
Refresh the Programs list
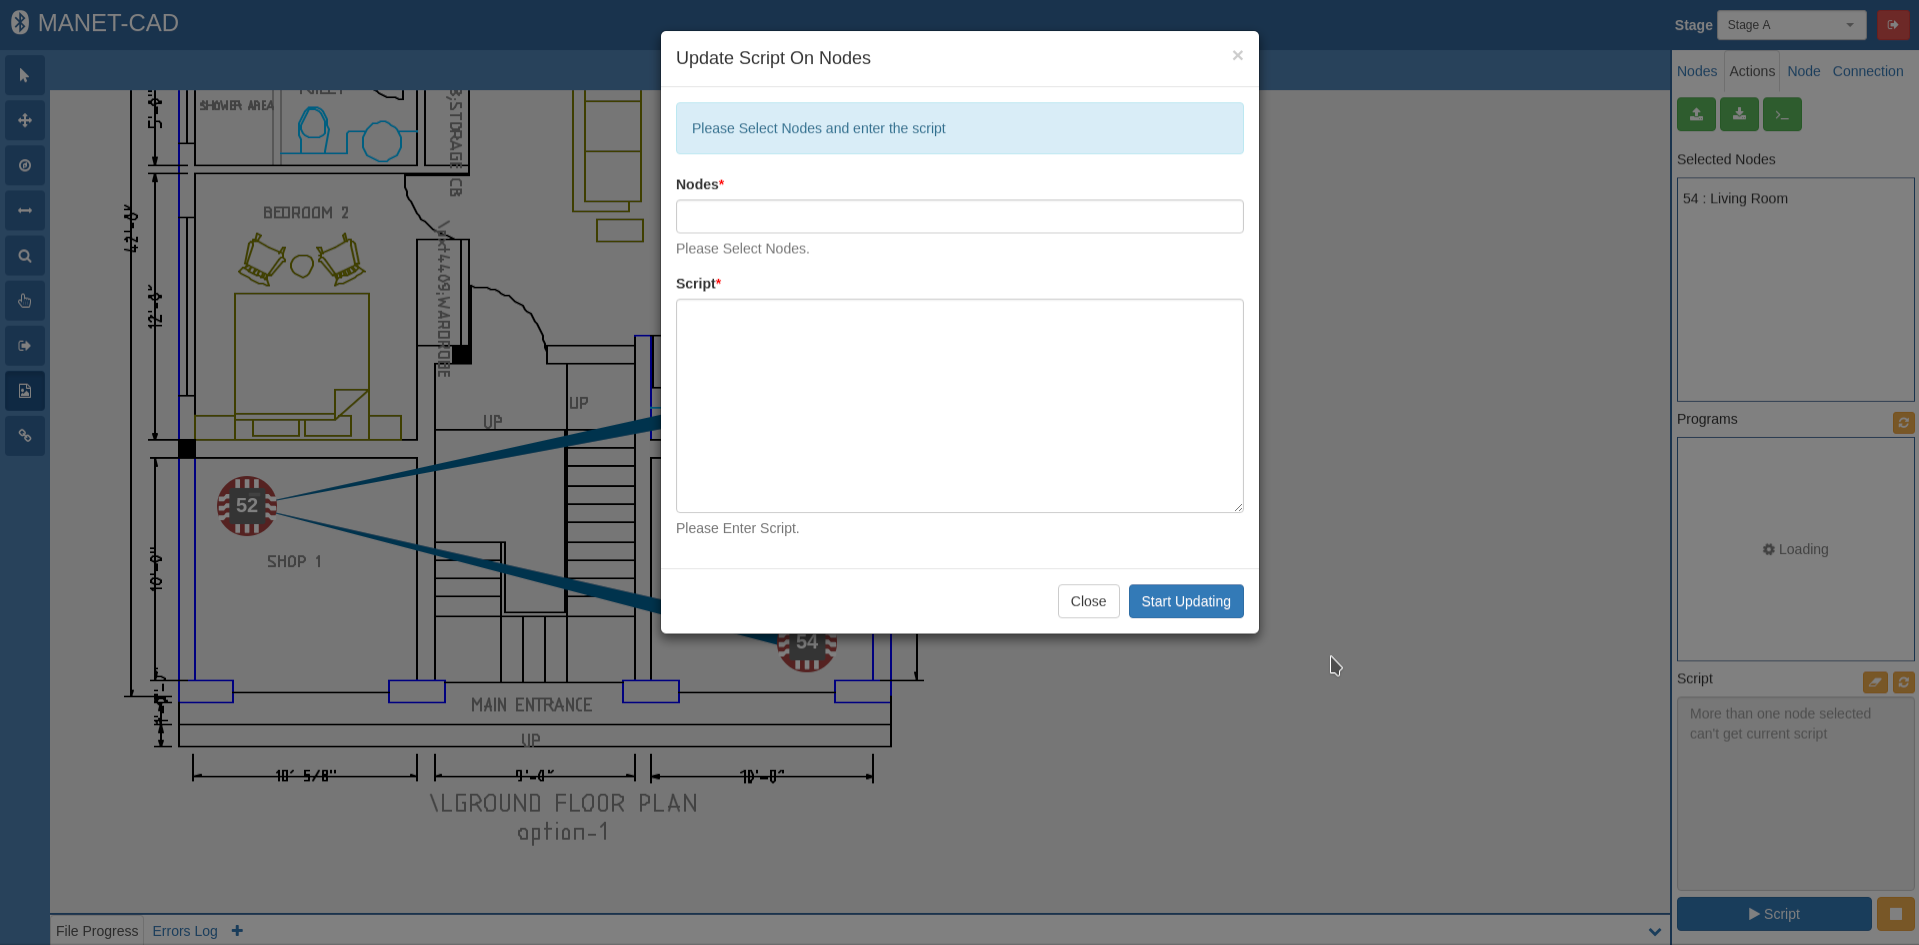1904,422
